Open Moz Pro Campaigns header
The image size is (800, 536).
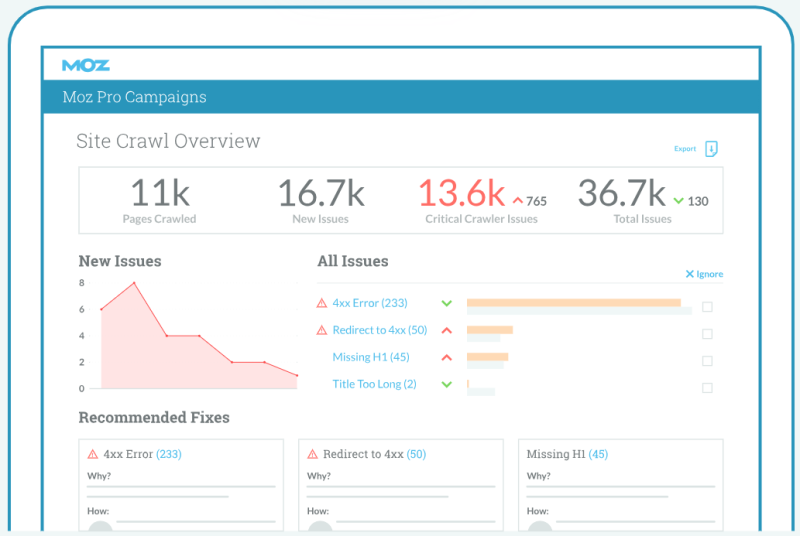[x=135, y=97]
